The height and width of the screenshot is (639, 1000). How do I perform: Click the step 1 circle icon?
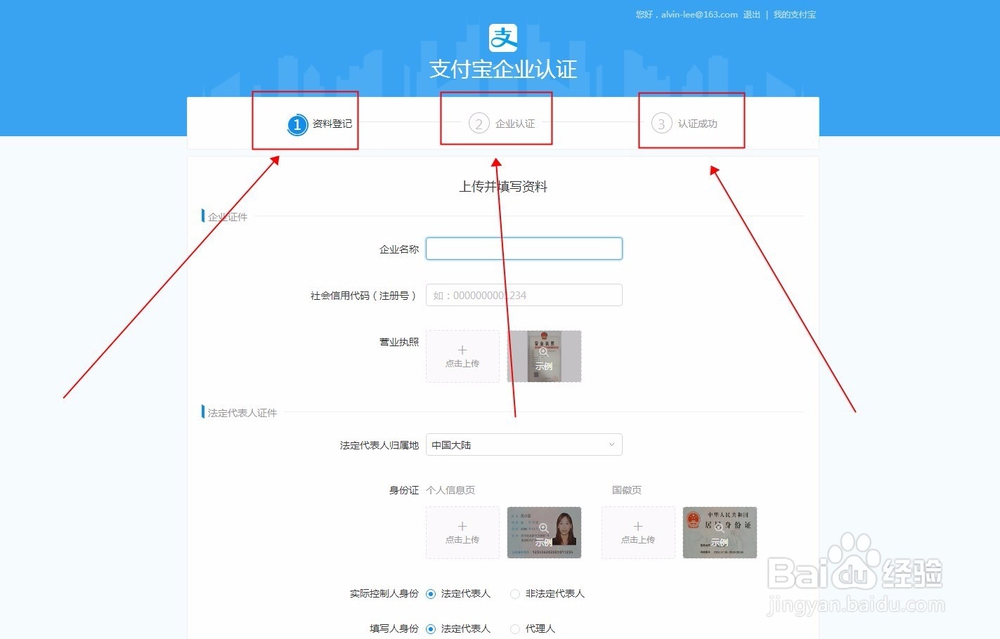point(297,124)
